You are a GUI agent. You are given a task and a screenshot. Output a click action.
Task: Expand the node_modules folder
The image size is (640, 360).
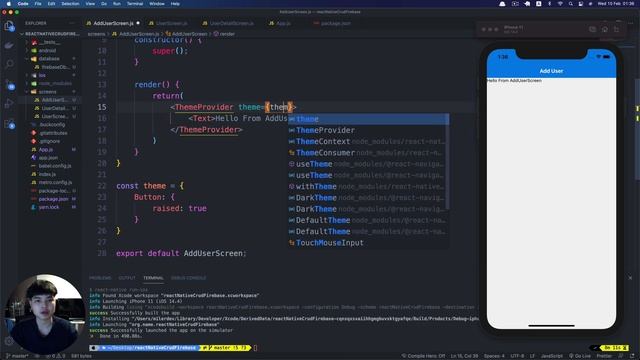(50, 84)
